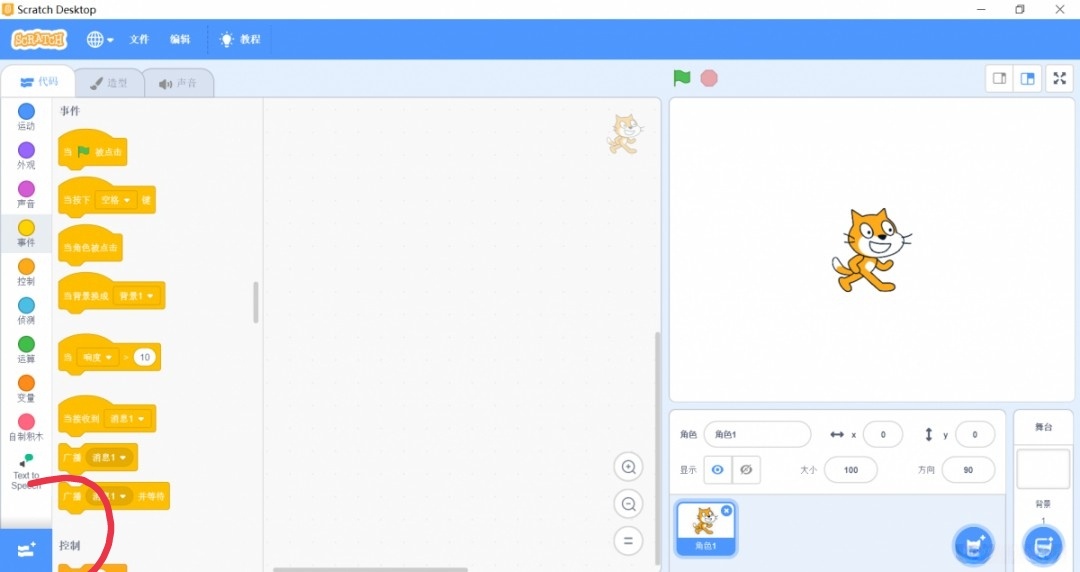
Task: Zoom in the code workspace
Action: pos(628,467)
